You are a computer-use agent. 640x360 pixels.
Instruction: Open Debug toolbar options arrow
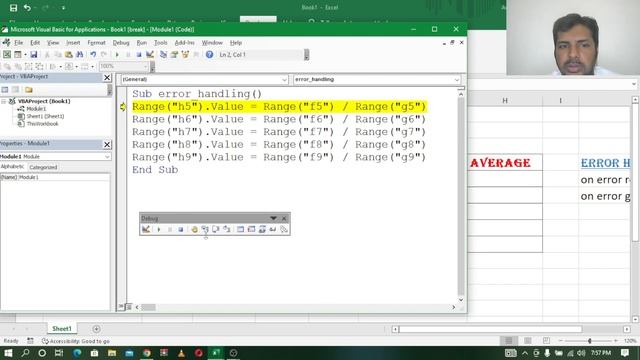273,218
